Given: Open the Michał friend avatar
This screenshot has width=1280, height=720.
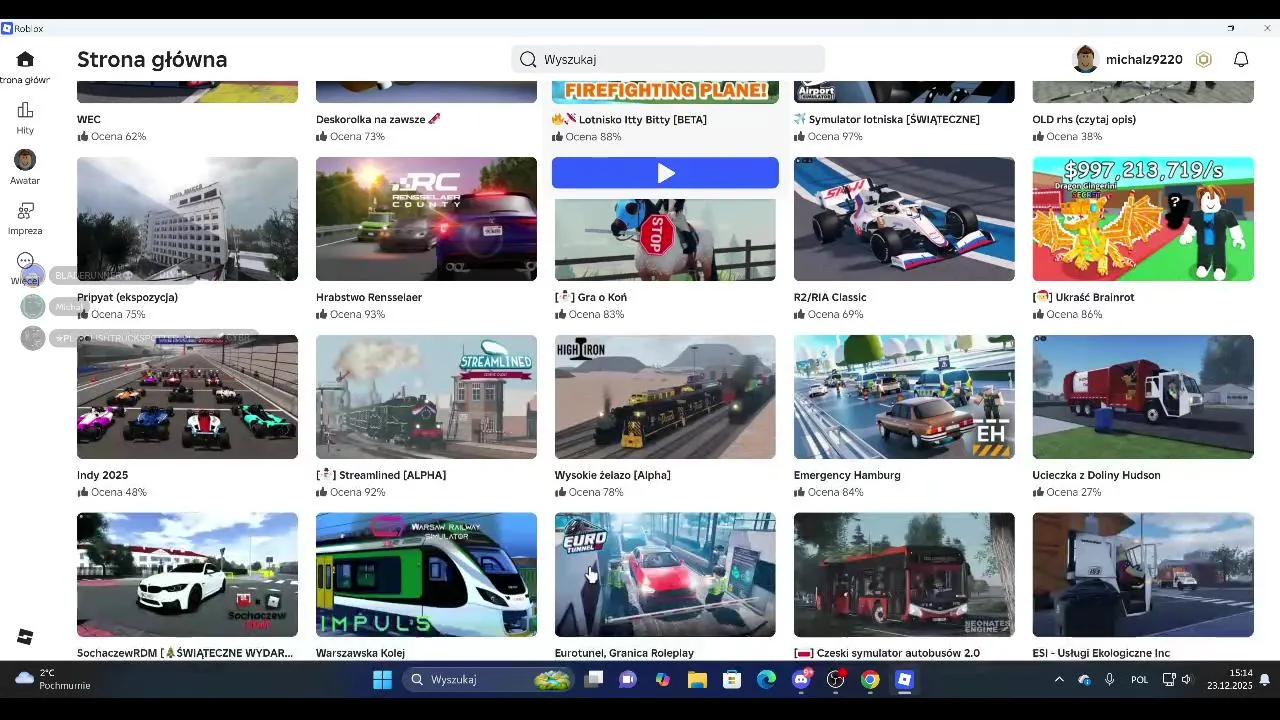Looking at the screenshot, I should click(x=33, y=307).
